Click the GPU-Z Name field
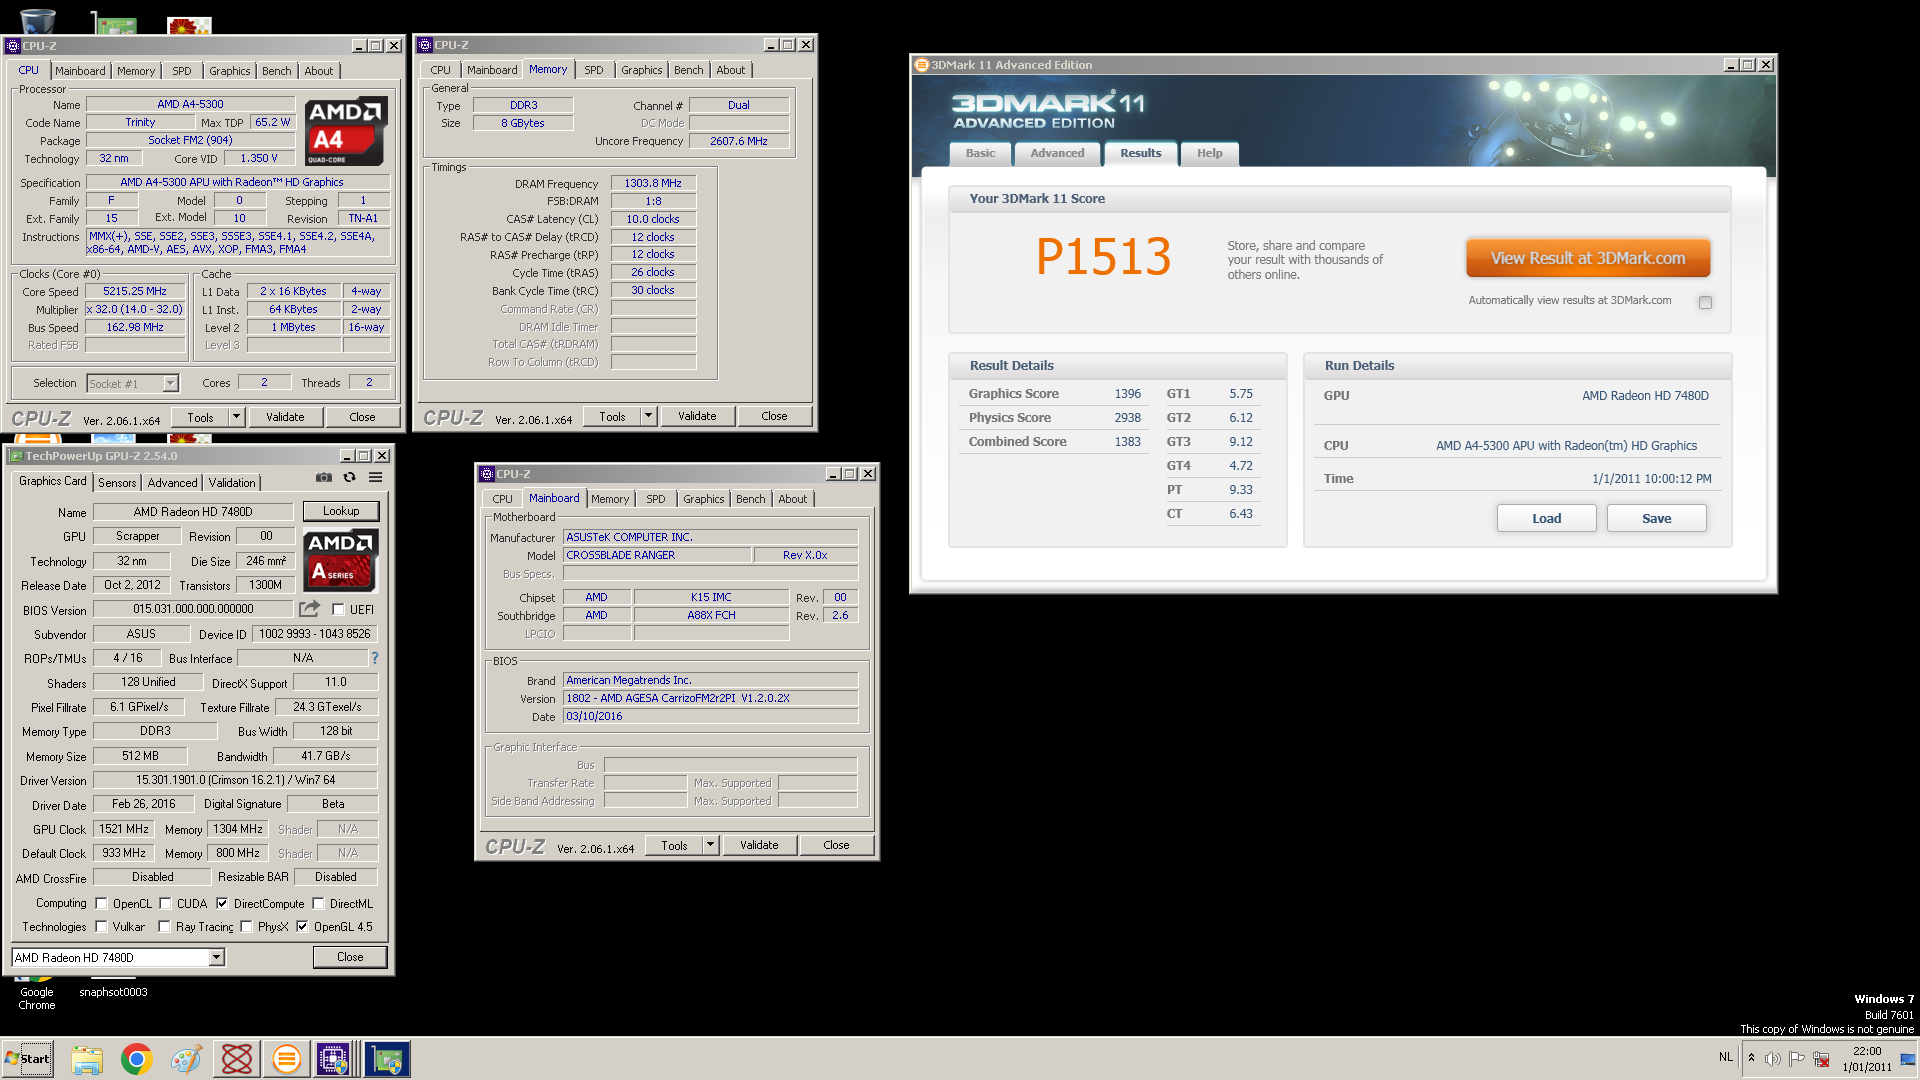 point(193,512)
